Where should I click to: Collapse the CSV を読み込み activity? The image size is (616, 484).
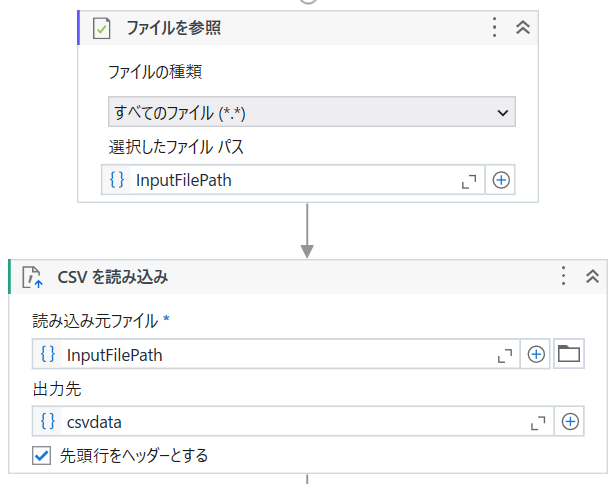pos(592,276)
